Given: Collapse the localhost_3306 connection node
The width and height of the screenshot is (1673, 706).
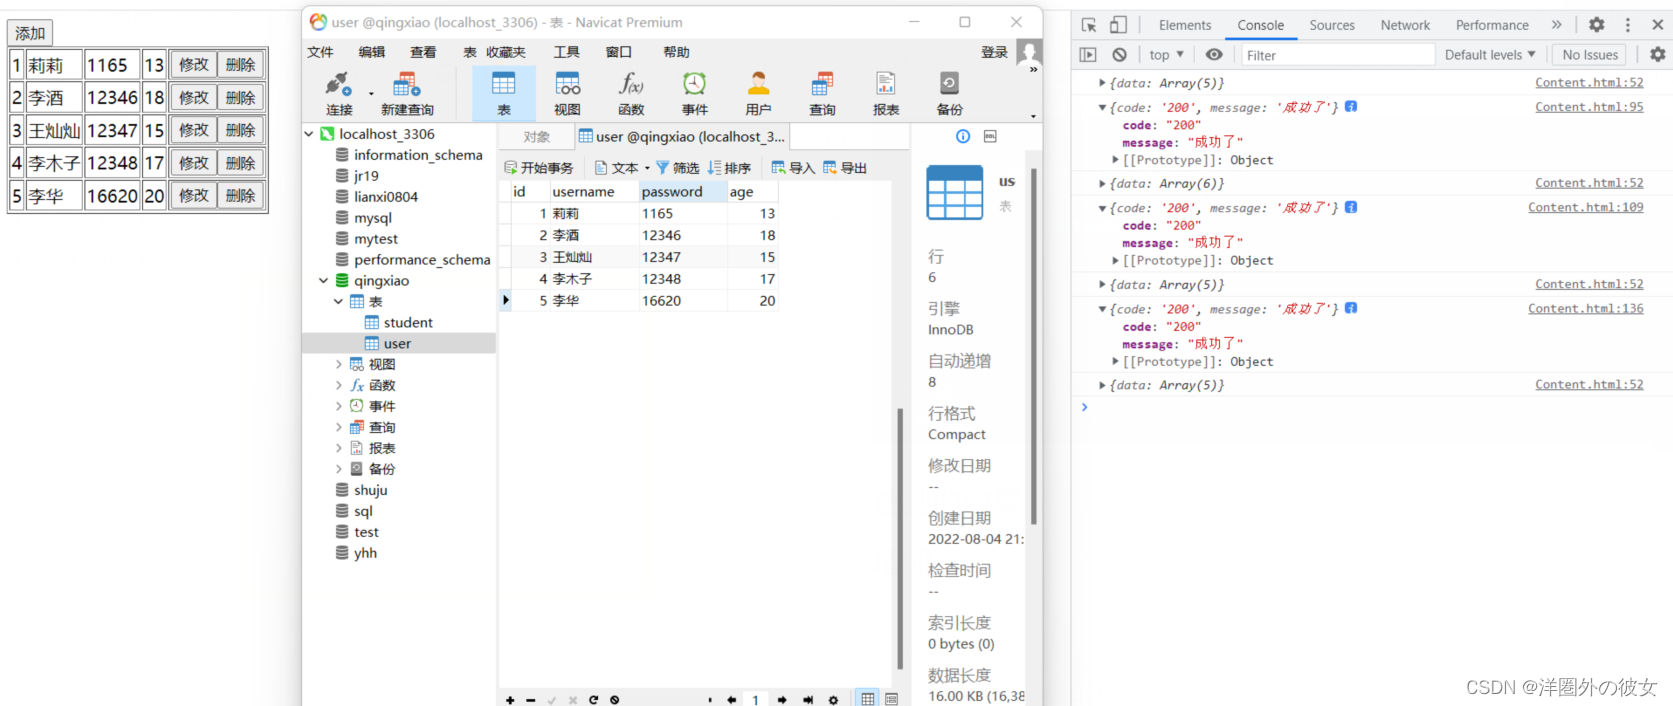Looking at the screenshot, I should tap(309, 134).
